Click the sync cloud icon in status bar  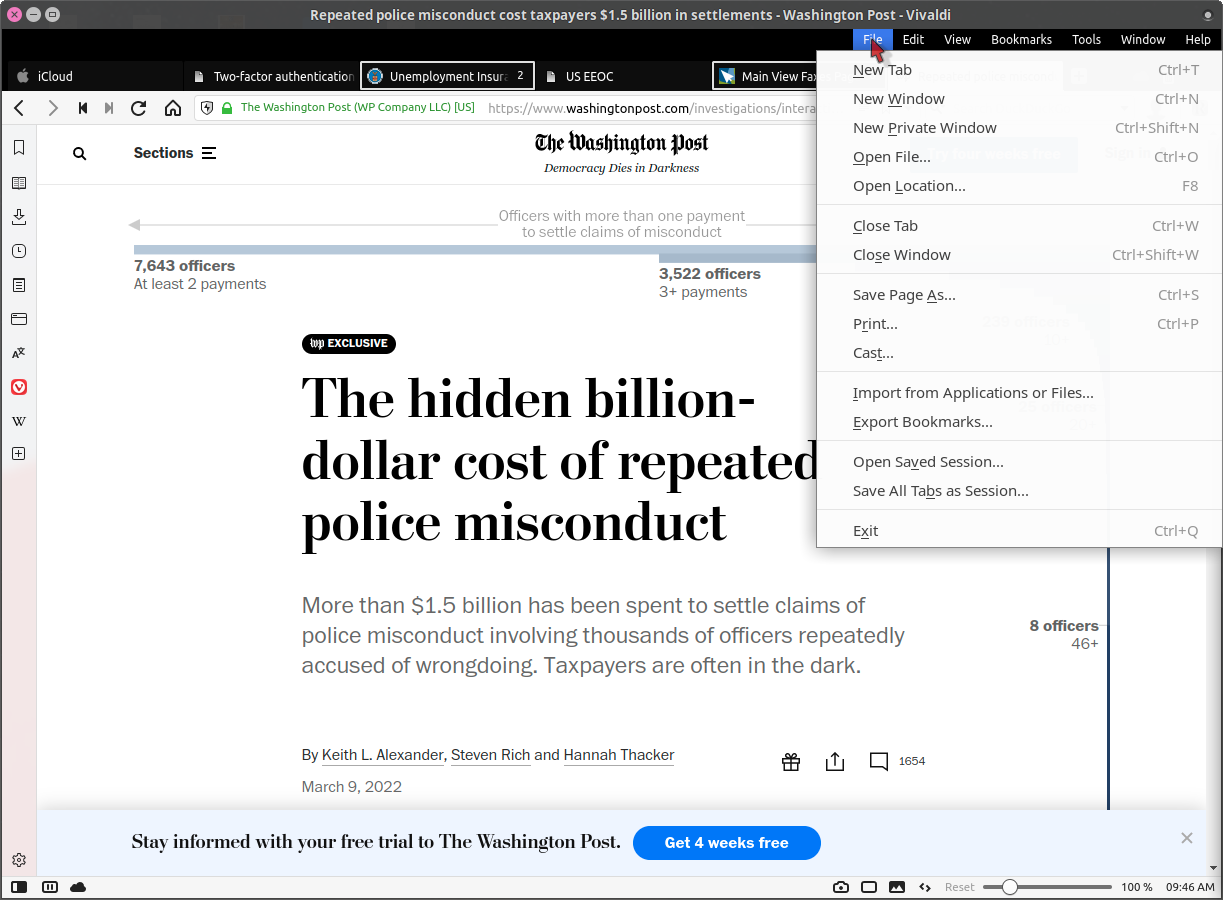pos(78,887)
